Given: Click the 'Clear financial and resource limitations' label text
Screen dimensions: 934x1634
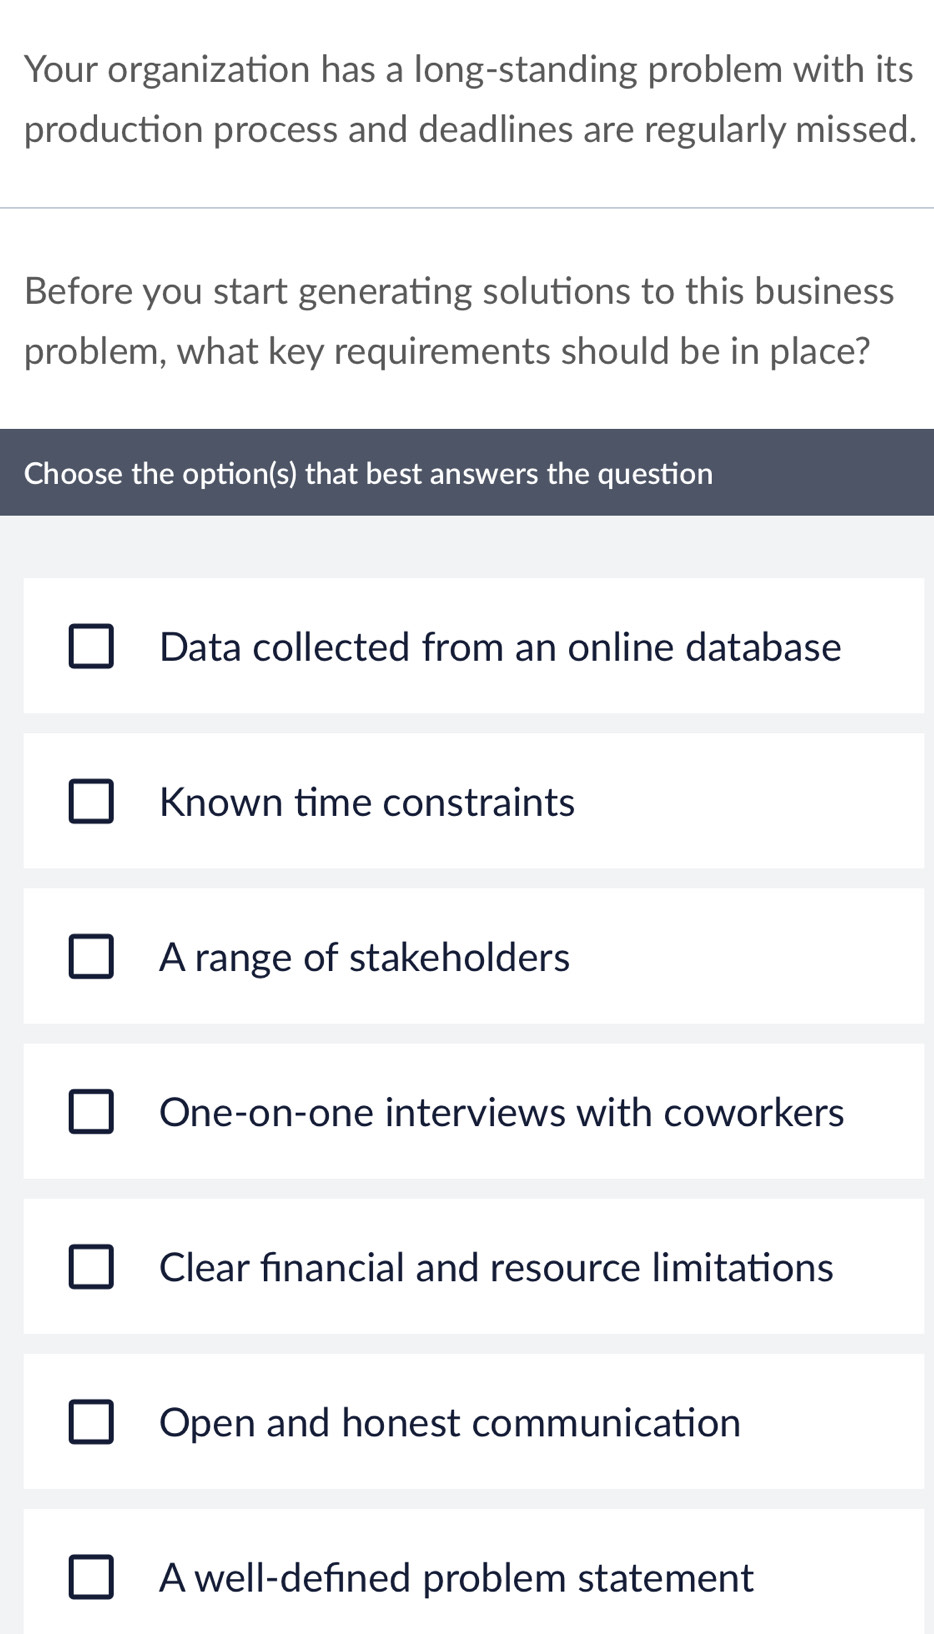Looking at the screenshot, I should click(x=496, y=1267).
